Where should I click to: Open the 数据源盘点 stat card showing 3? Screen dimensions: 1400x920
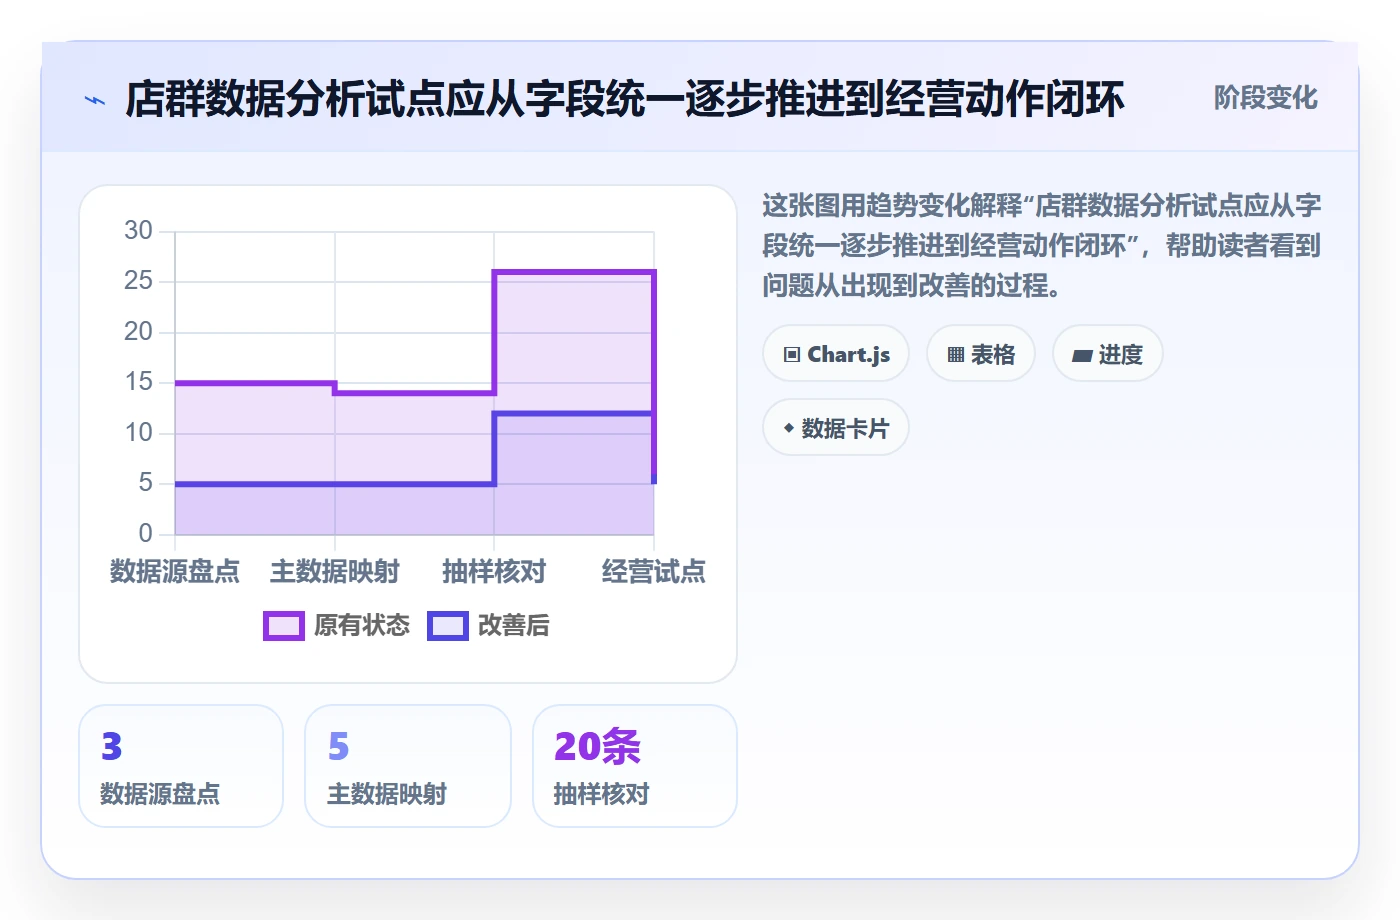pyautogui.click(x=181, y=766)
